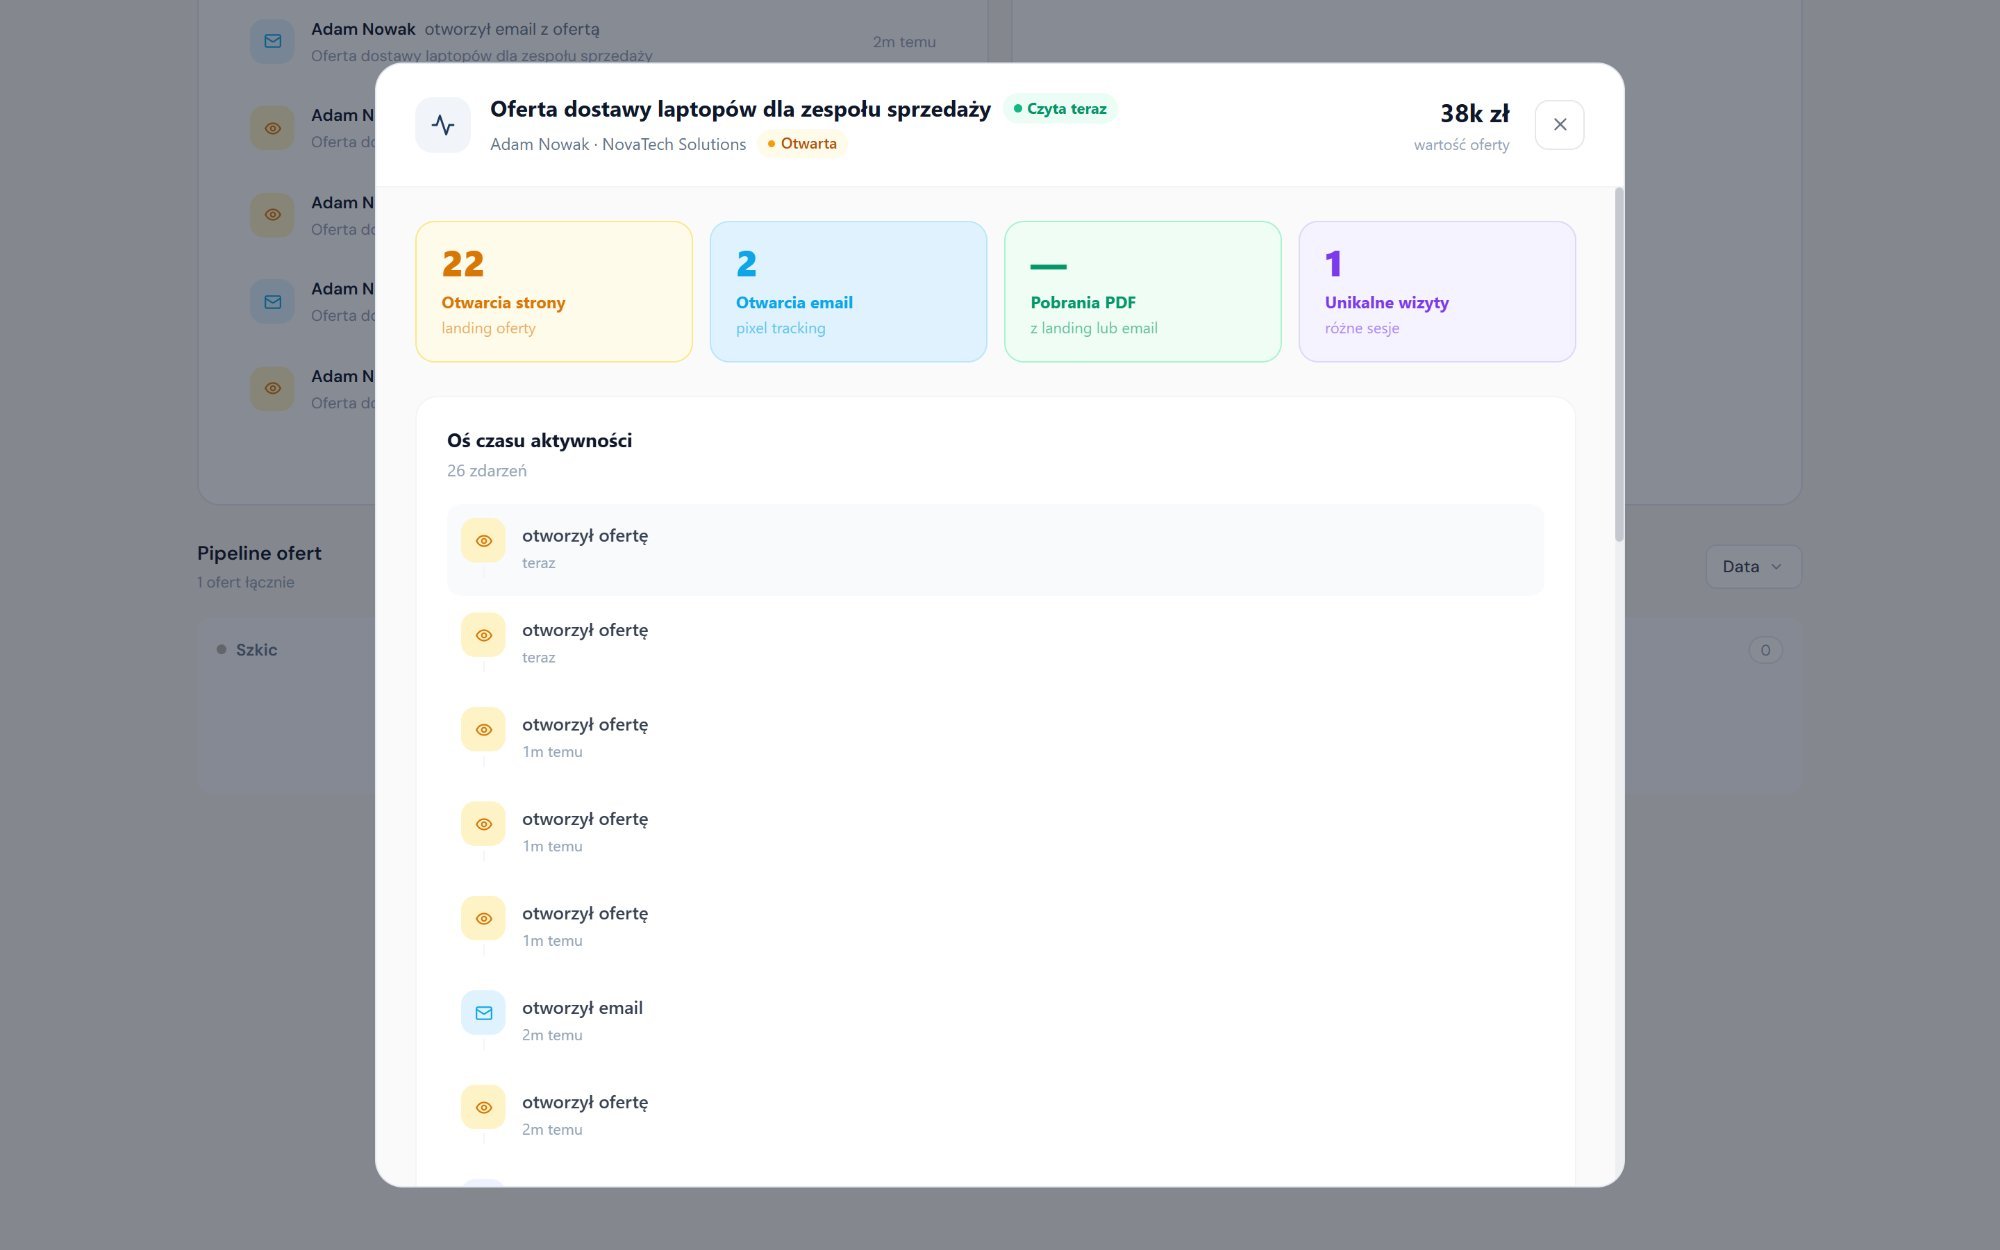
Task: Click eye icon of second timeline event
Action: (483, 635)
